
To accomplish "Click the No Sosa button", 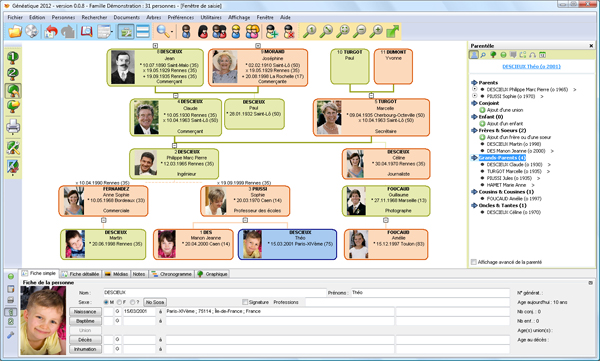I will pos(155,302).
